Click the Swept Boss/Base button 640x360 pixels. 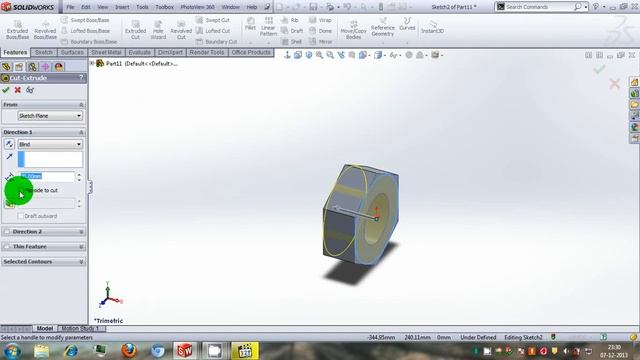click(85, 20)
